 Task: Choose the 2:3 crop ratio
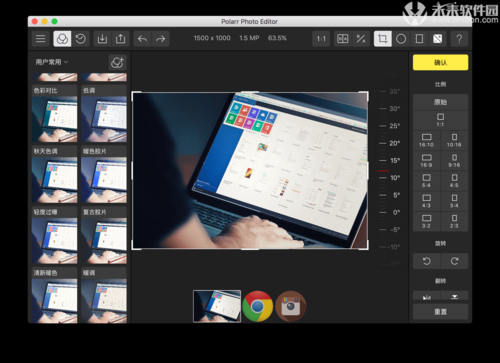tap(454, 221)
